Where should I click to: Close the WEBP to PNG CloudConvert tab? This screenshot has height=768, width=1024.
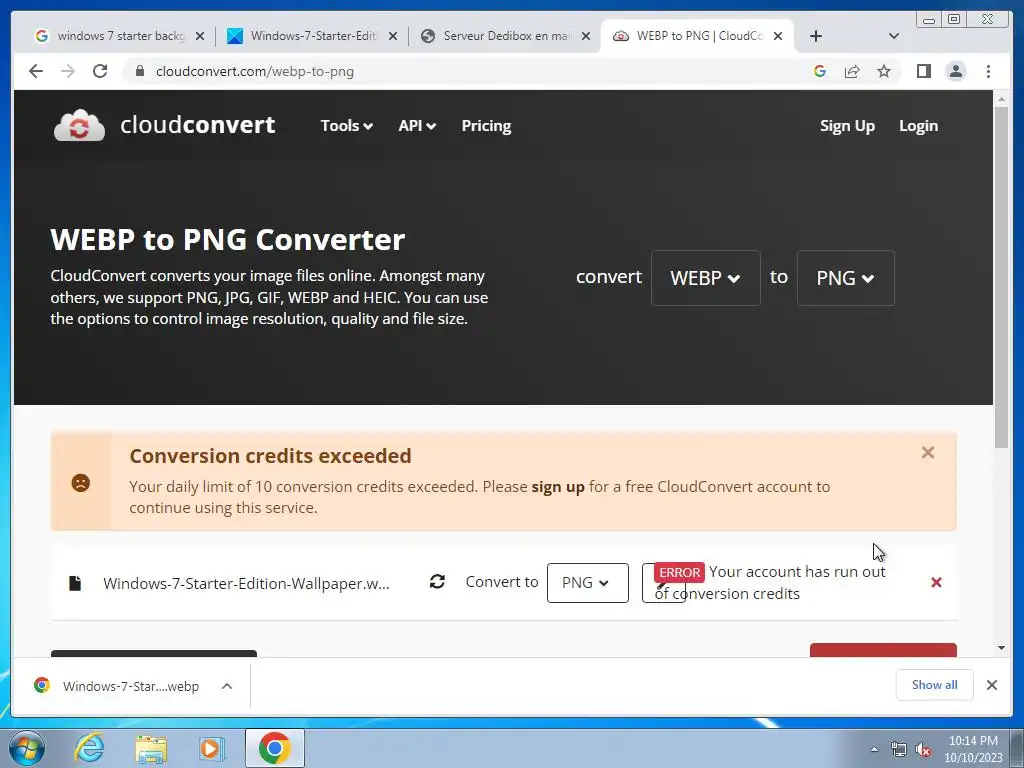(x=778, y=36)
